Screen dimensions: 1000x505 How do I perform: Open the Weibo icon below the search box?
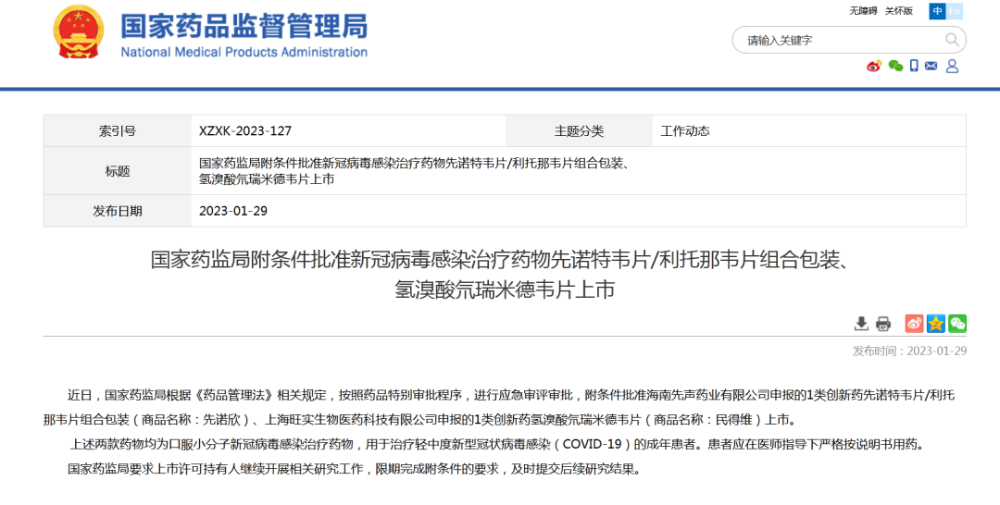(874, 66)
